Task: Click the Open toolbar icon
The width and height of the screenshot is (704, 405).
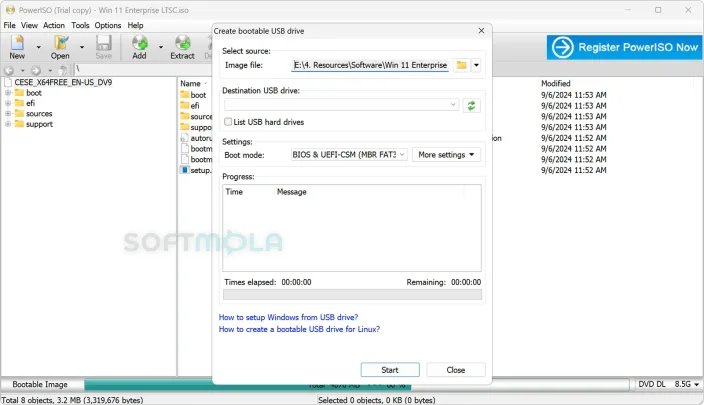Action: (x=60, y=47)
